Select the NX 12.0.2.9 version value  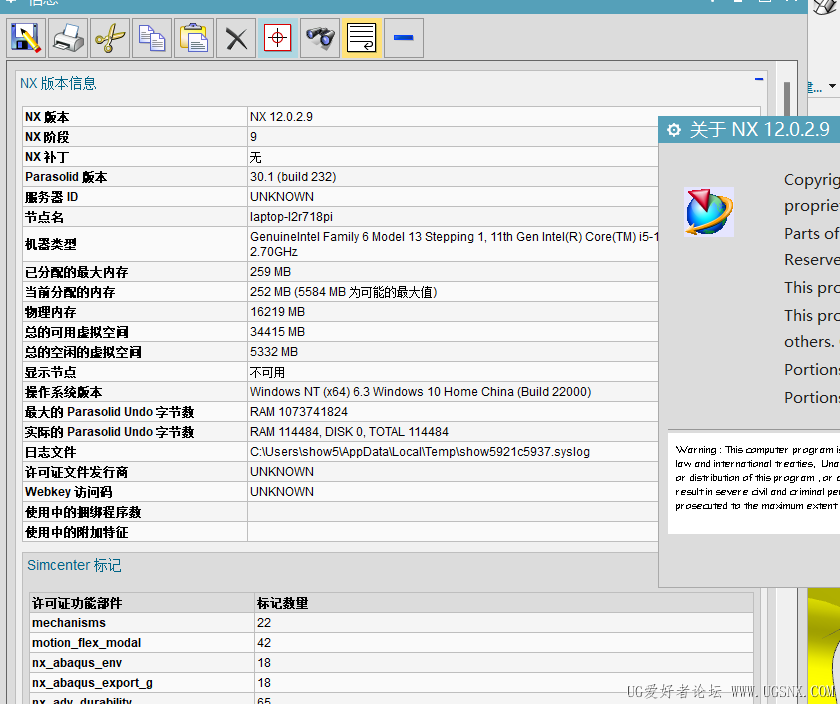281,117
